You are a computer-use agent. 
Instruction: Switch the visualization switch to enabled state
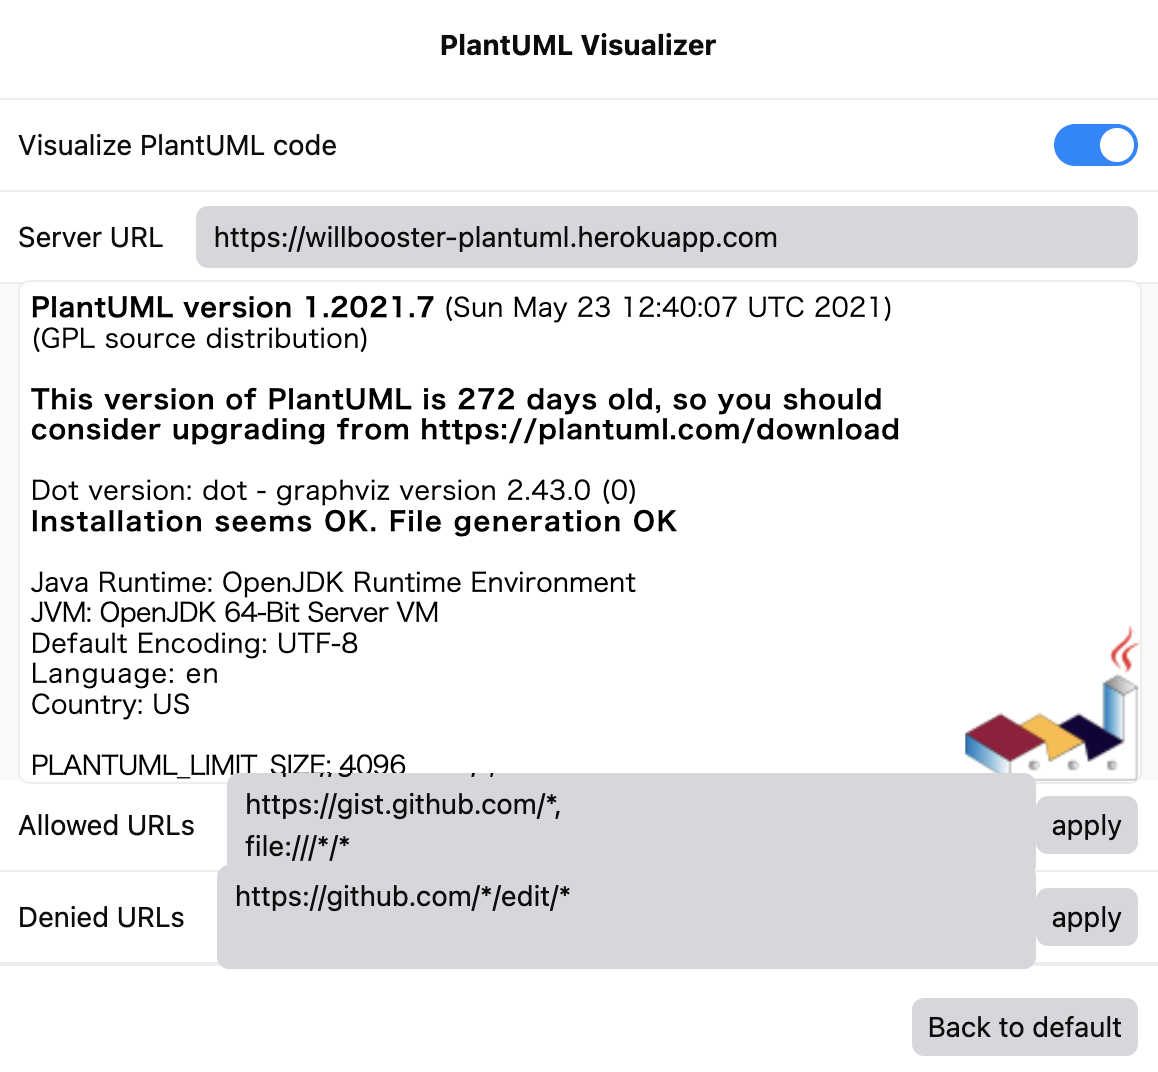pyautogui.click(x=1095, y=145)
